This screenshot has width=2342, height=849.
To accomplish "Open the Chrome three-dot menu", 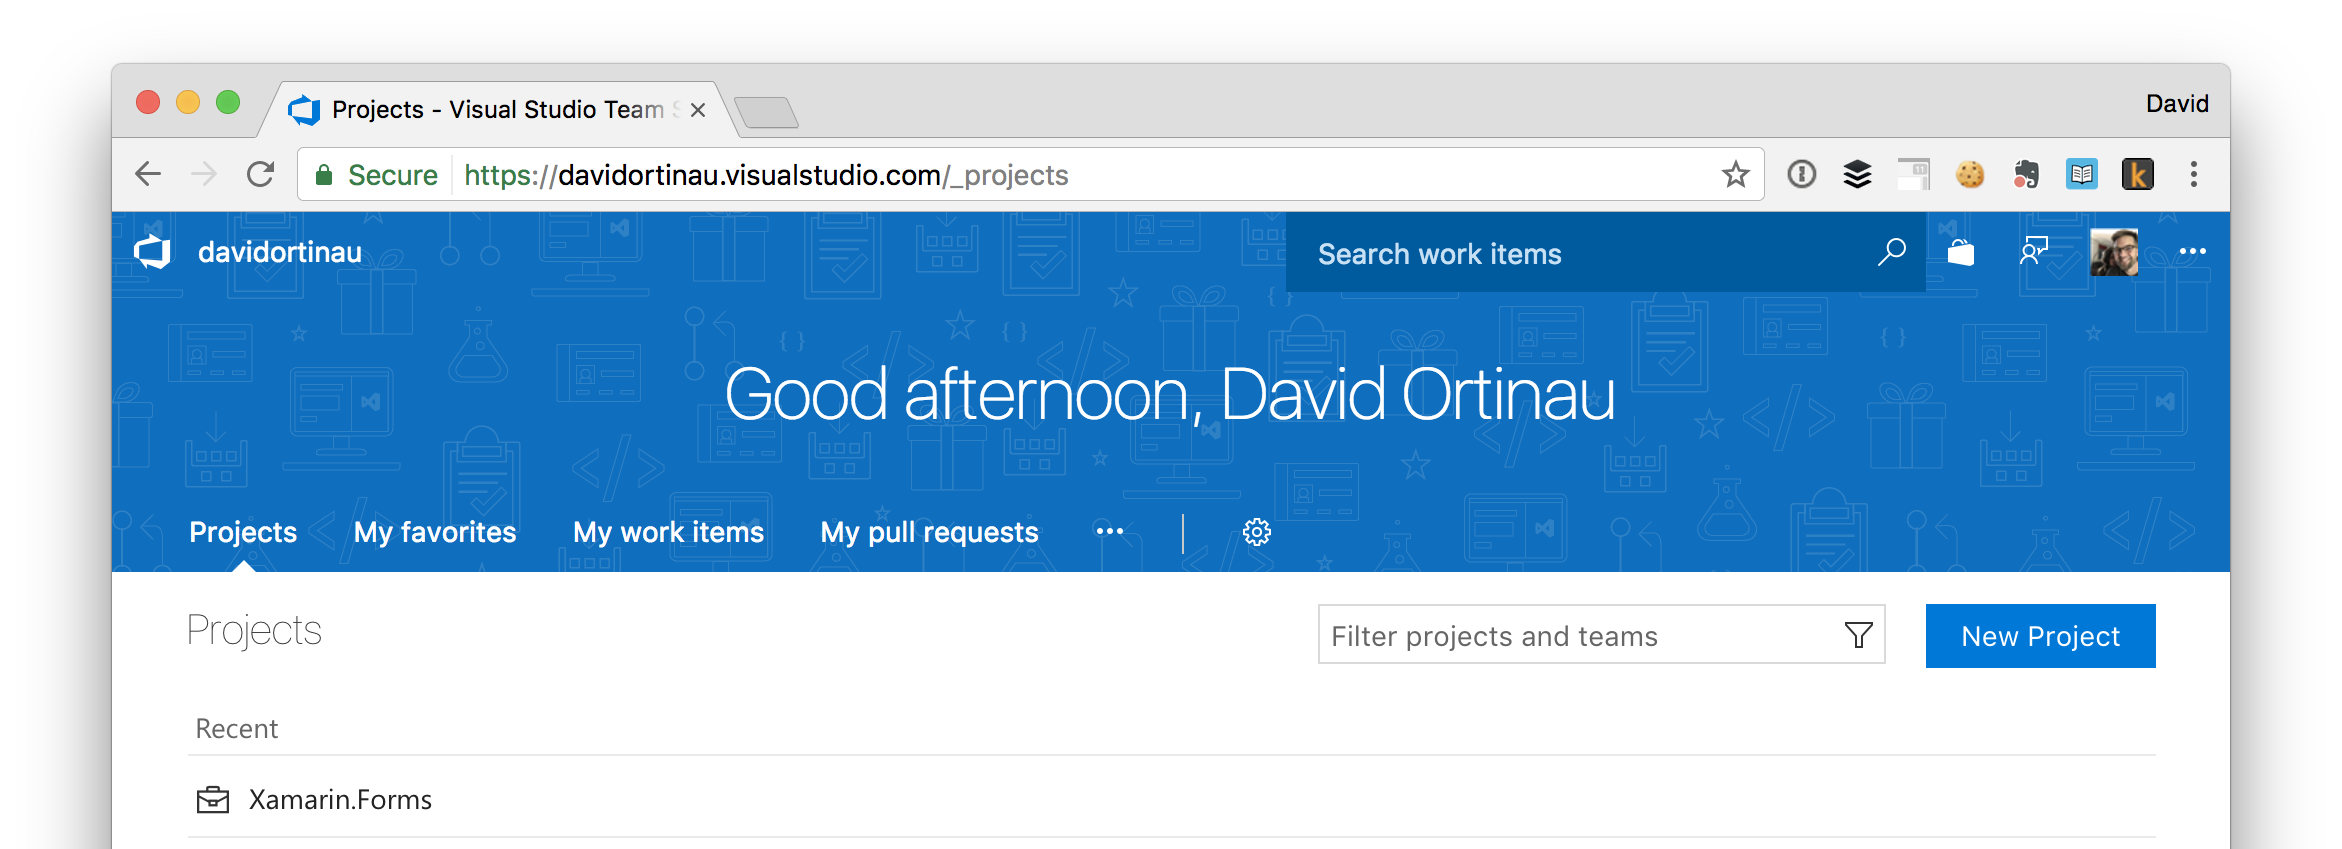I will pyautogui.click(x=2194, y=175).
